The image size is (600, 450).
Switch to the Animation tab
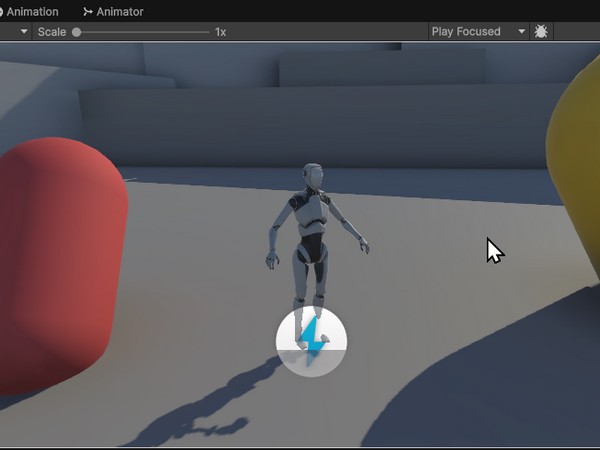coord(28,11)
